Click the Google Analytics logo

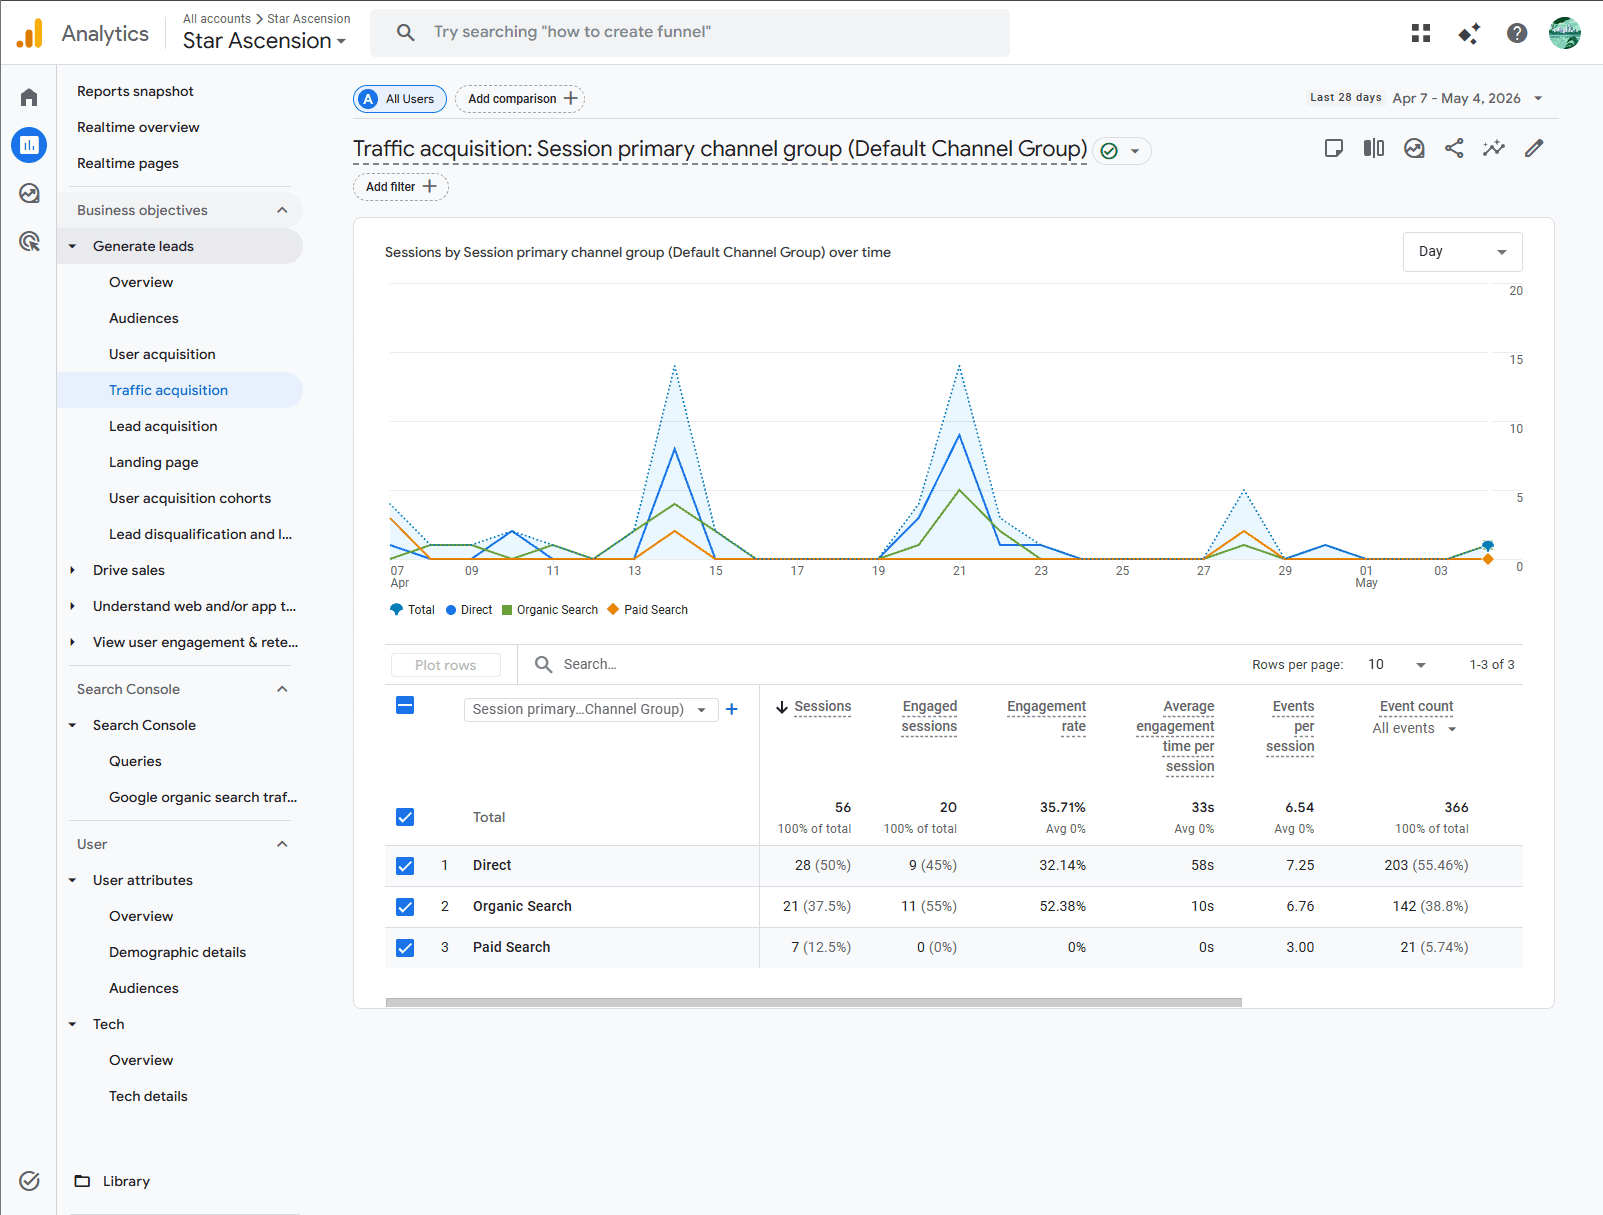[x=30, y=33]
